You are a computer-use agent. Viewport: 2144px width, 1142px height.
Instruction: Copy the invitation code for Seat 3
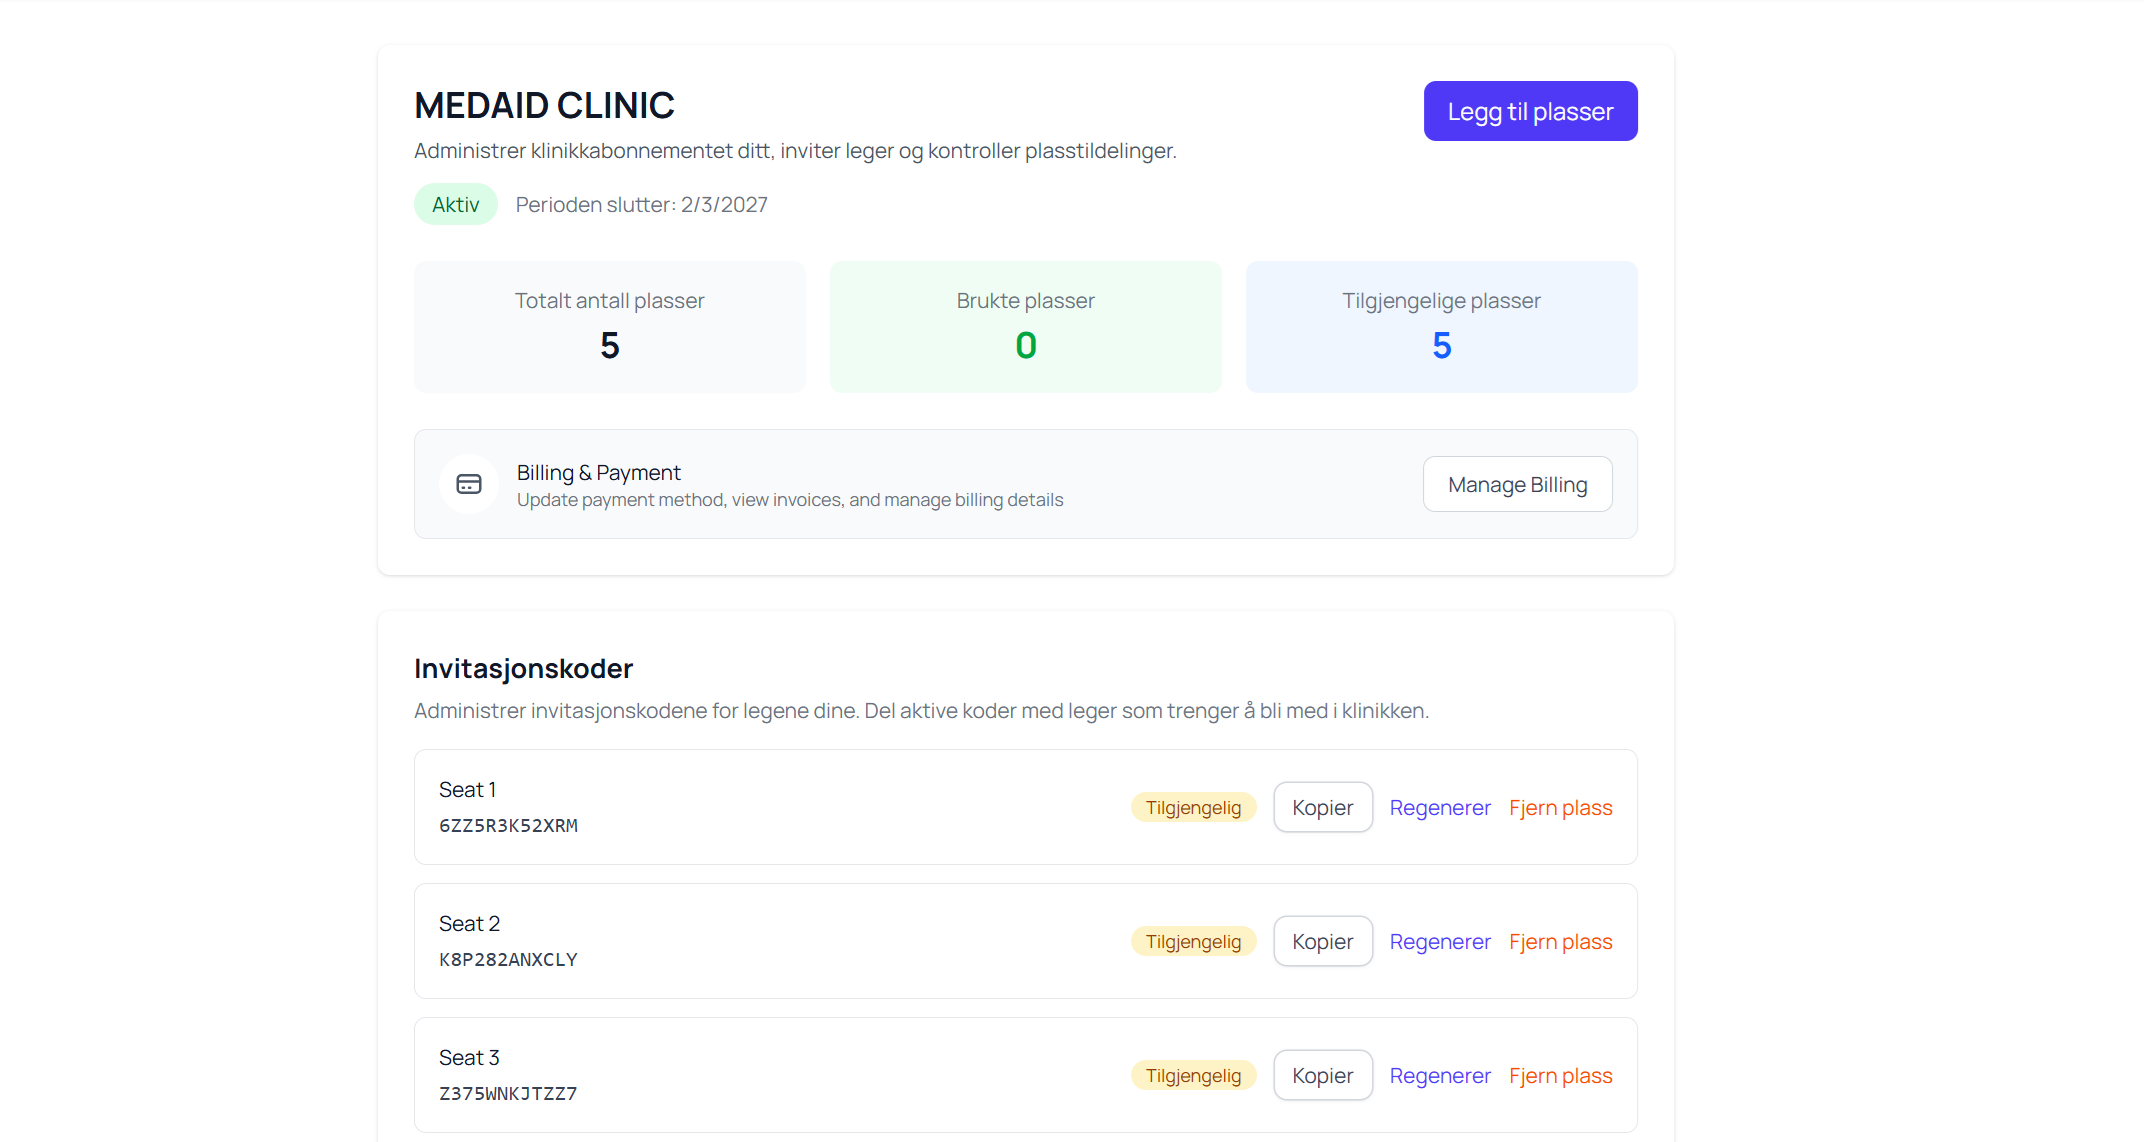tap(1322, 1075)
